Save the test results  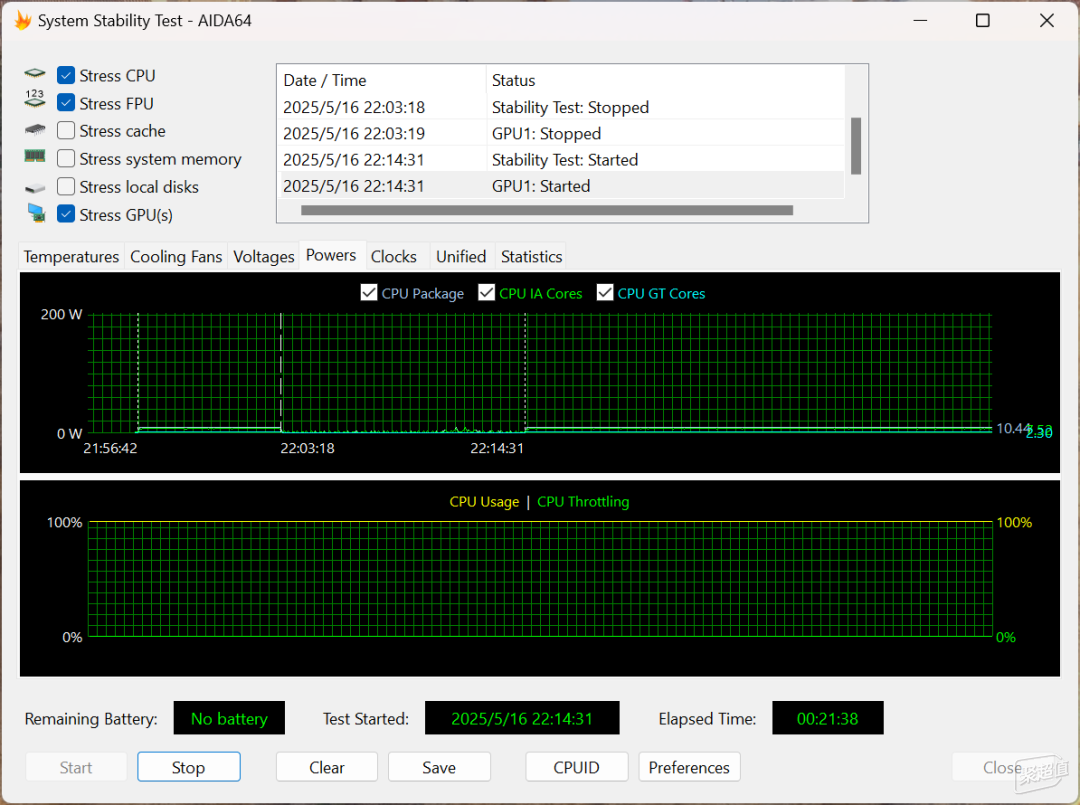pyautogui.click(x=439, y=767)
